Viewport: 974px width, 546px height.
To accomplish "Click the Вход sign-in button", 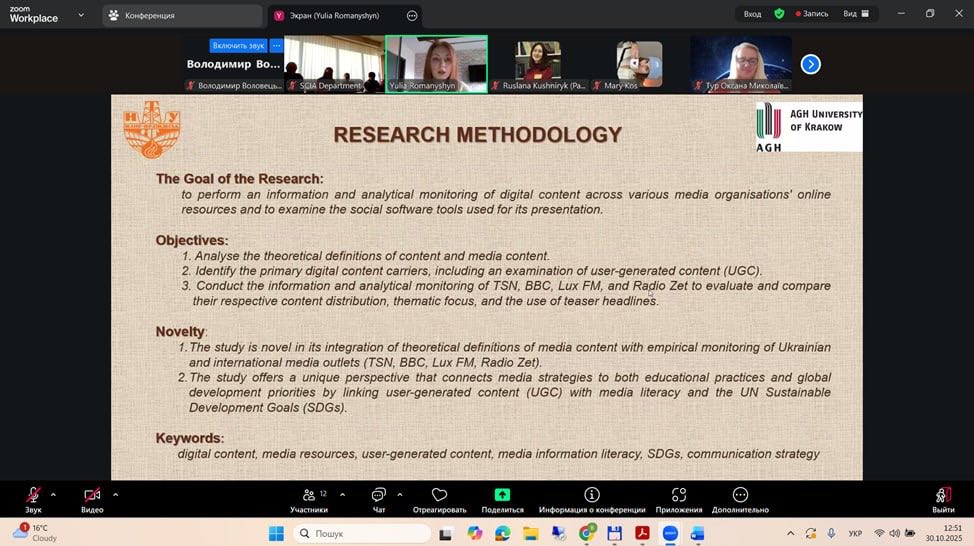I will pos(752,14).
